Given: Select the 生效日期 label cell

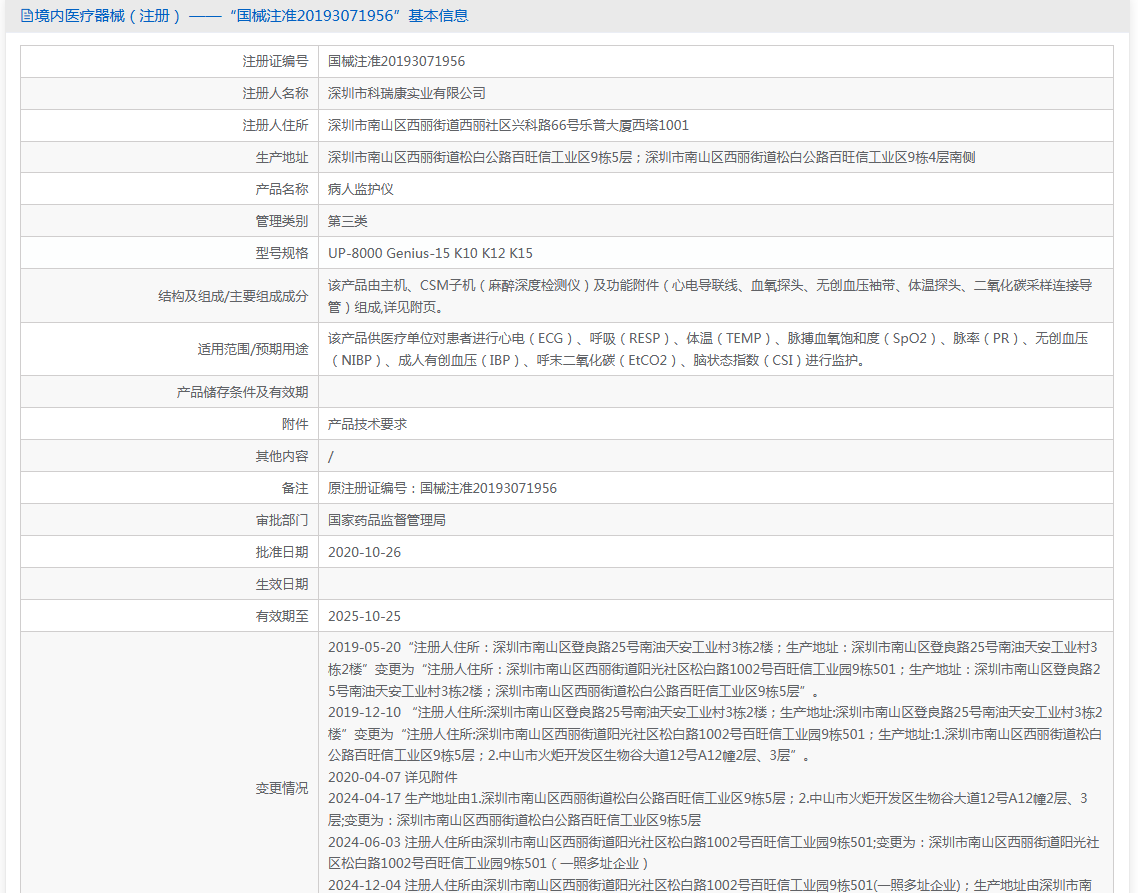Looking at the screenshot, I should tap(169, 584).
